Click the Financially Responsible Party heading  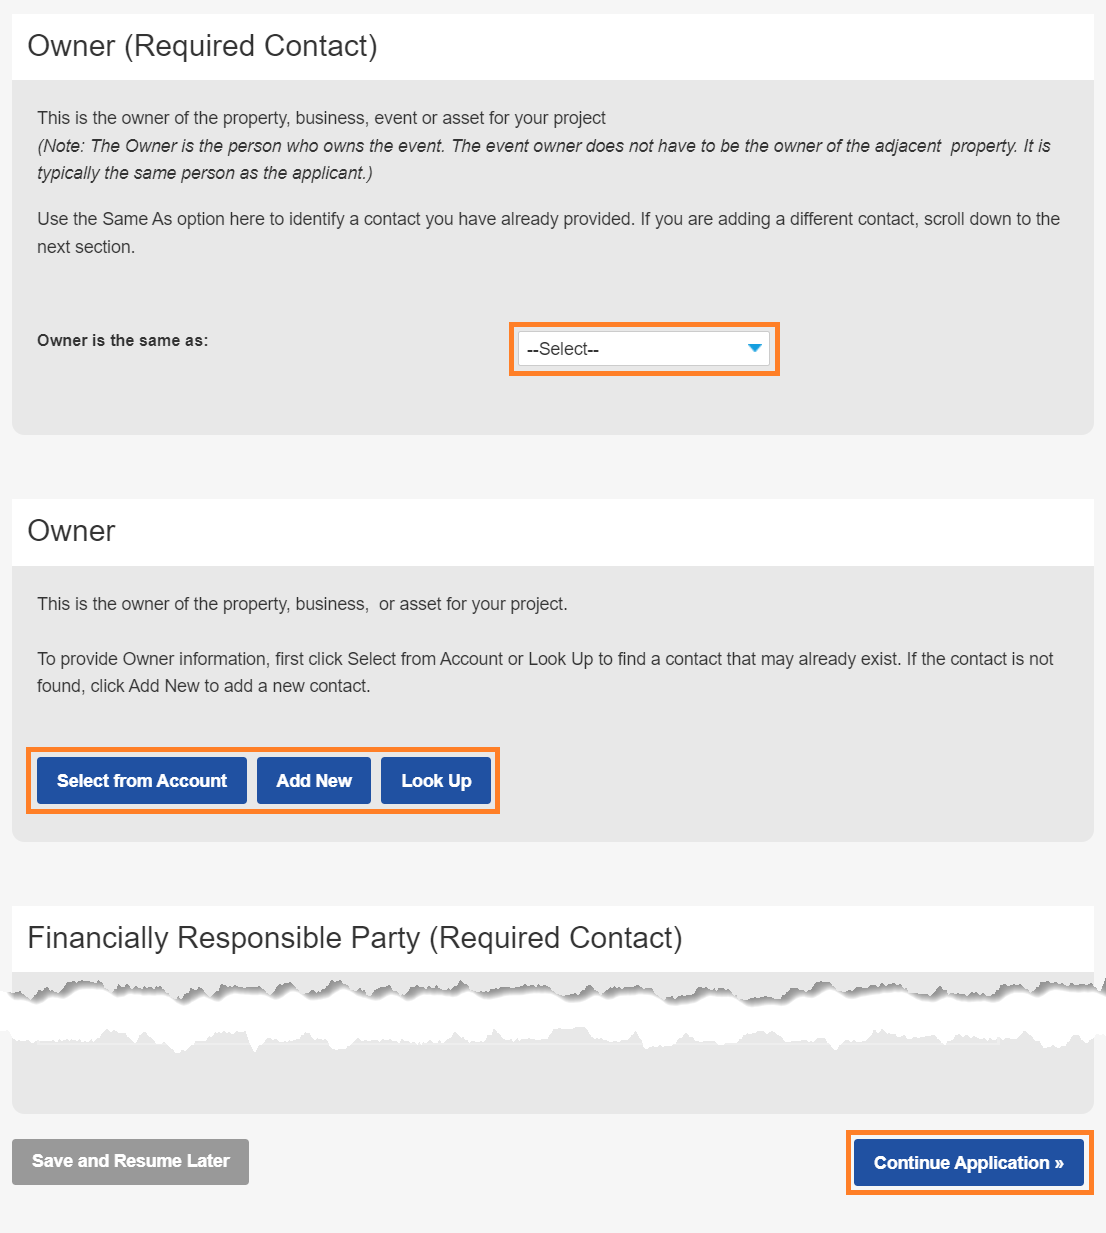point(354,938)
